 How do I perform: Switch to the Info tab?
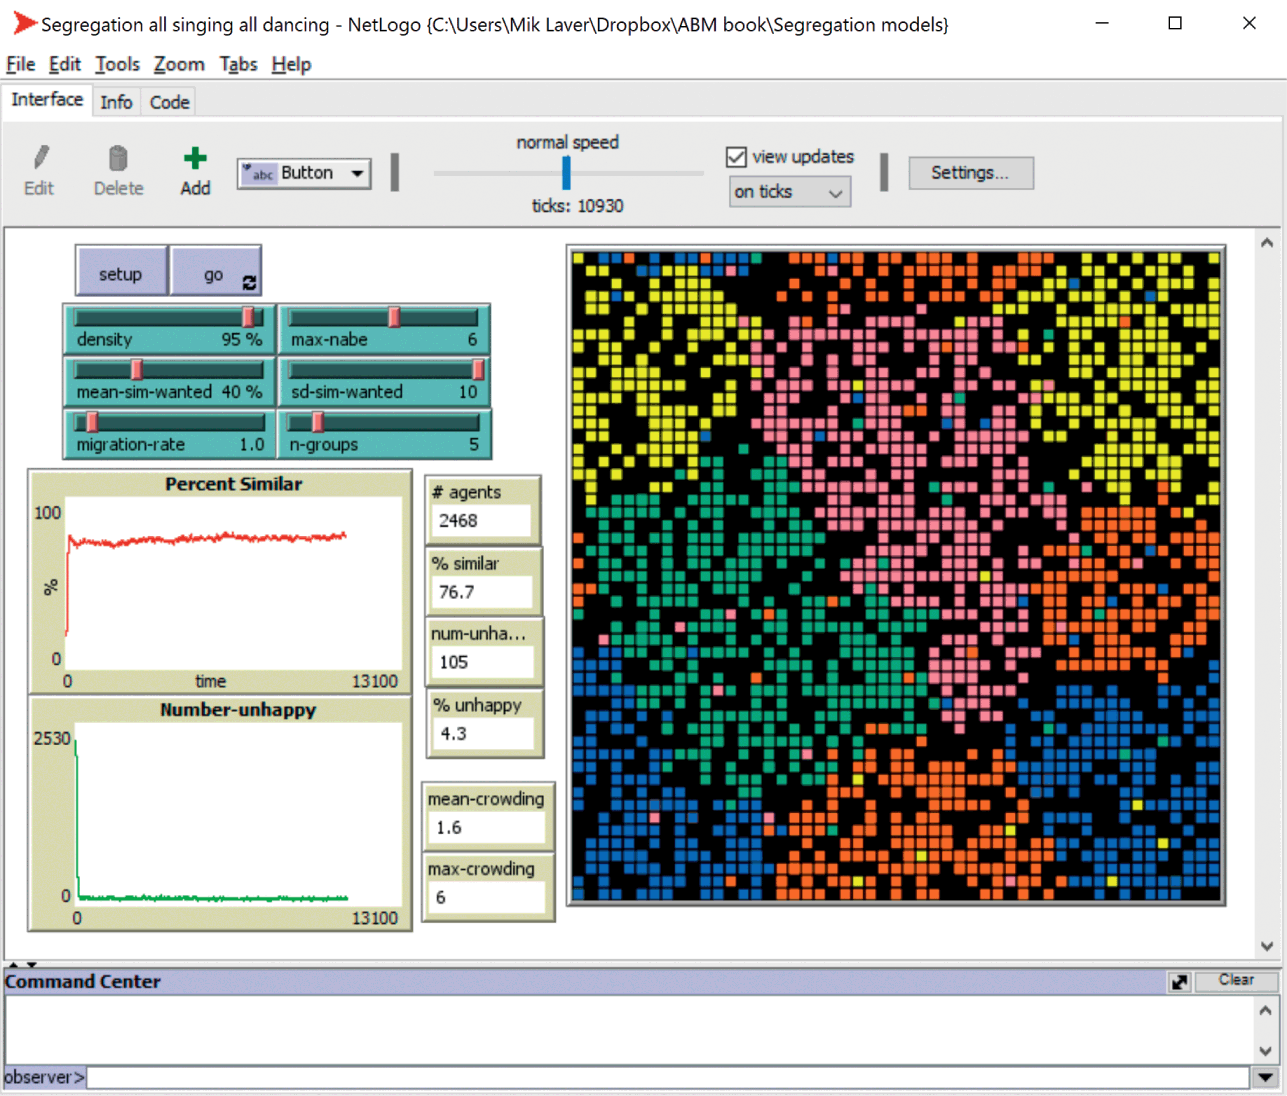point(116,102)
